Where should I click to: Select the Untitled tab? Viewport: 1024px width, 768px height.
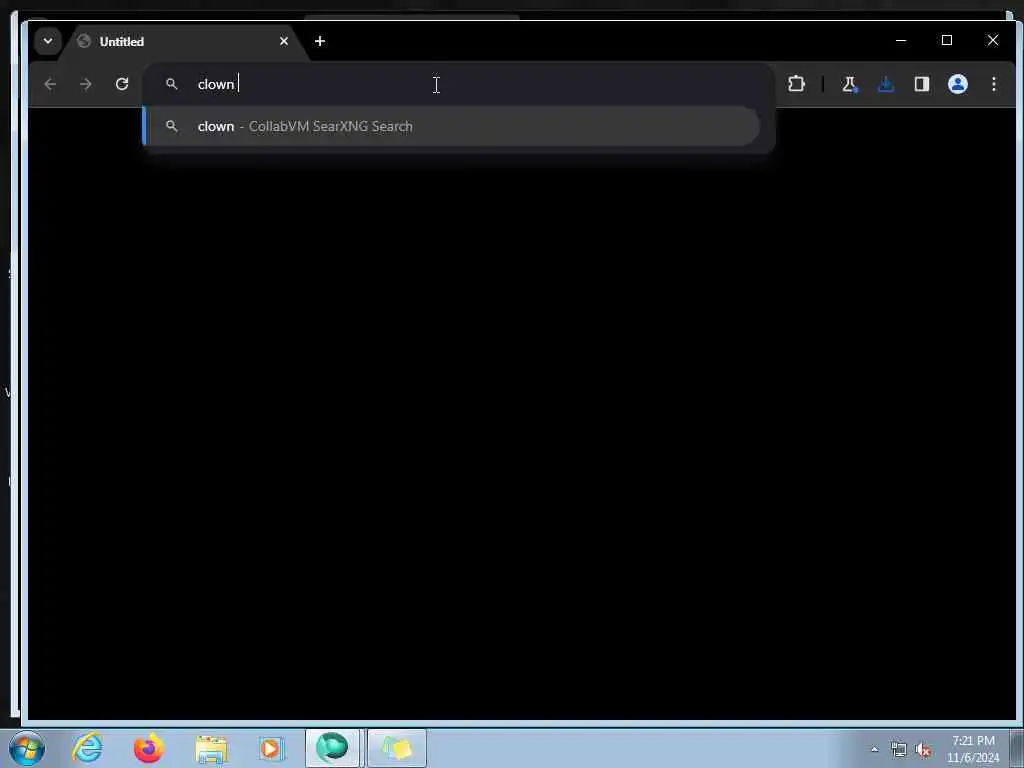coord(184,42)
